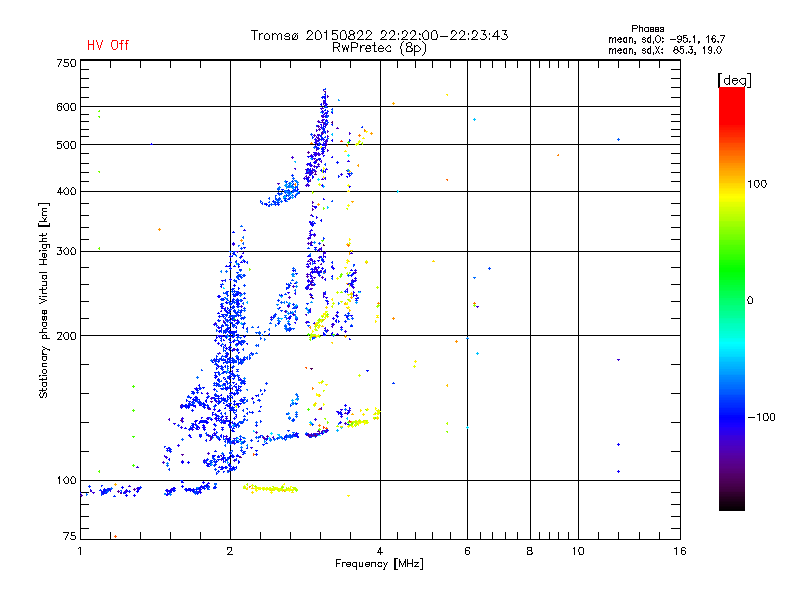Click the red "HV Off" status label
The image size is (800, 600).
coord(108,45)
